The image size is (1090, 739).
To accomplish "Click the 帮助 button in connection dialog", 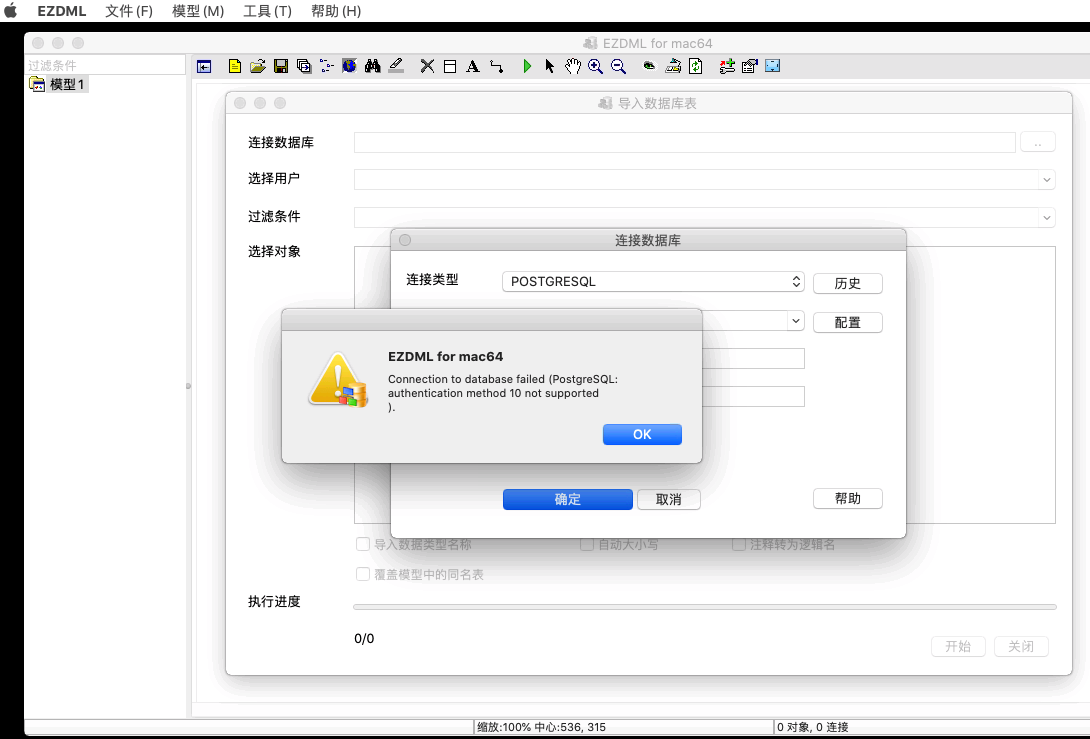I will click(848, 498).
